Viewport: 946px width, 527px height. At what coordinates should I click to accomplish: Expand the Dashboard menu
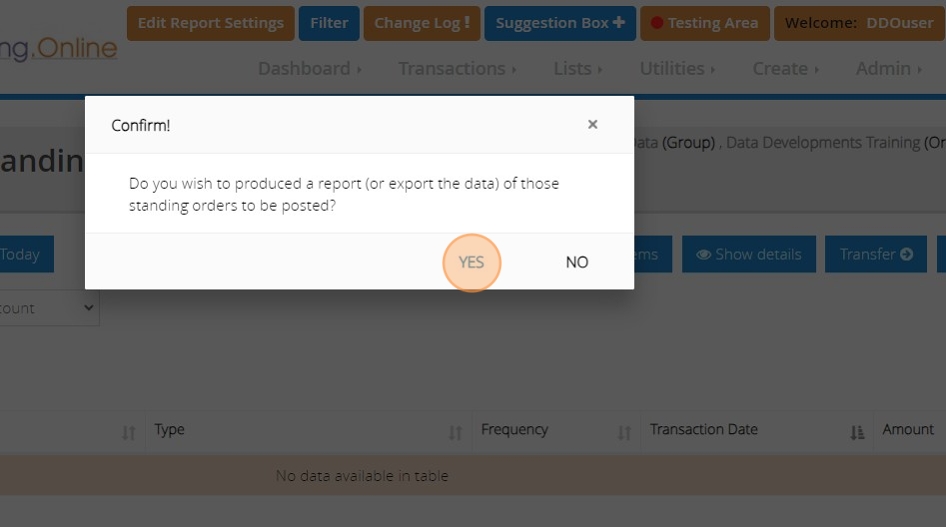pyautogui.click(x=310, y=68)
